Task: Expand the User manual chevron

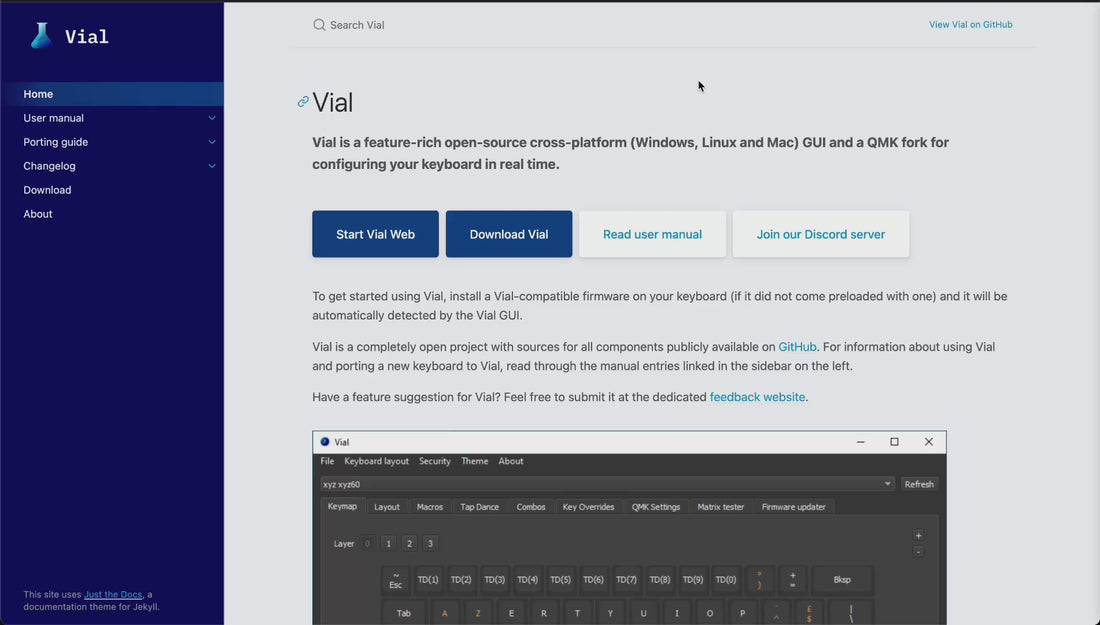Action: (x=212, y=118)
